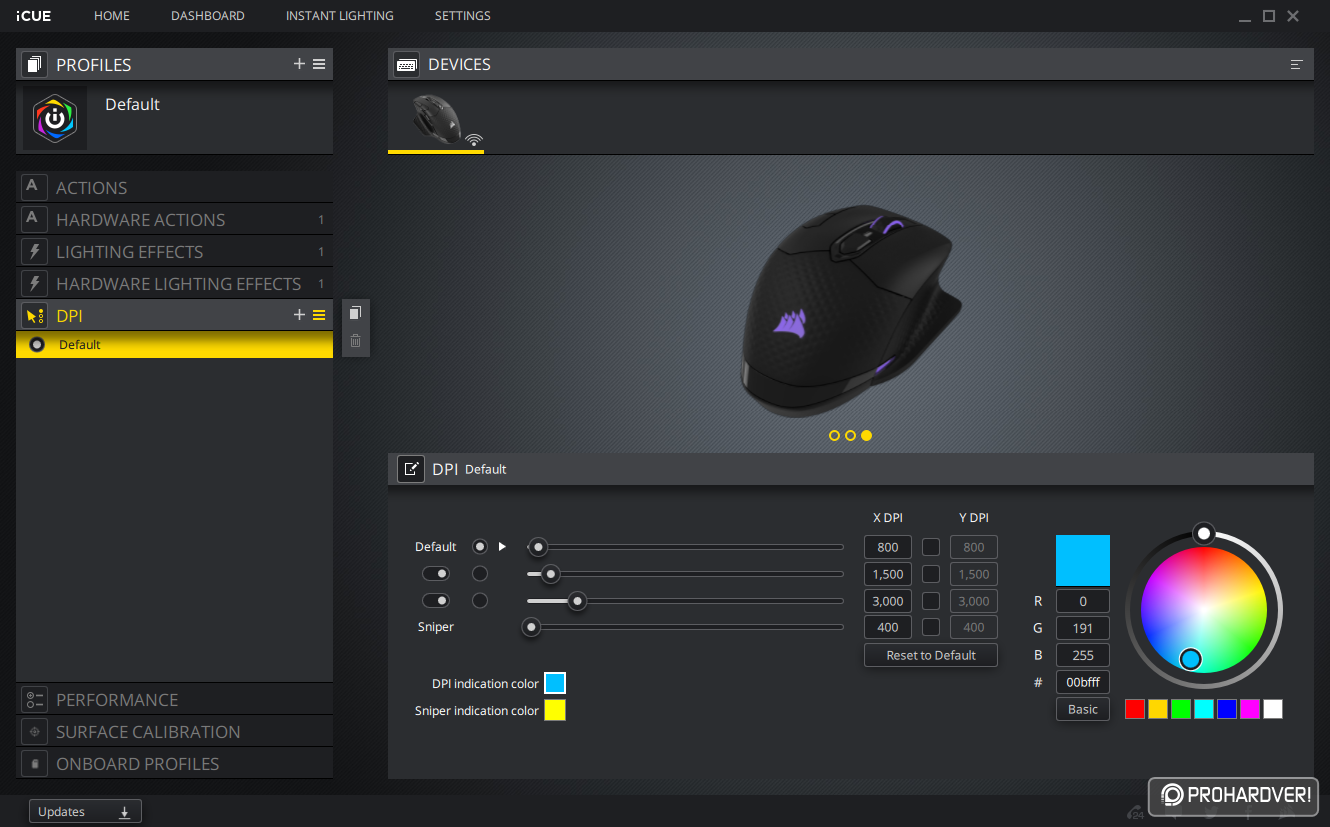Click the Updates button
The height and width of the screenshot is (827, 1330).
click(85, 811)
